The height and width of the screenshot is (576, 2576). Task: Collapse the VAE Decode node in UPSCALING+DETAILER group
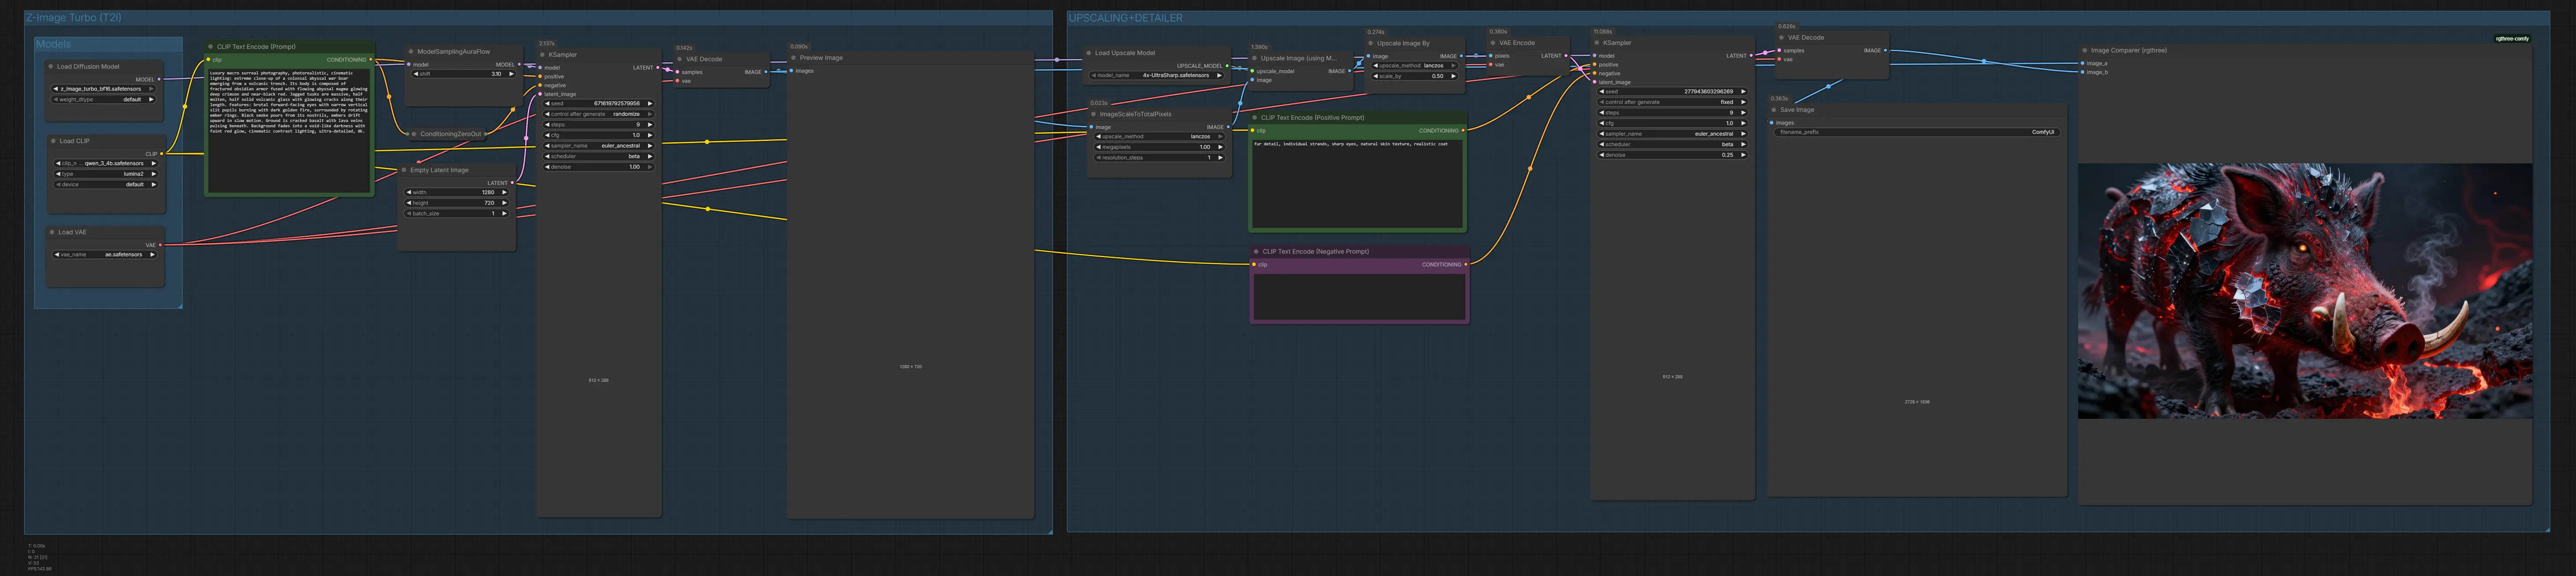(x=1781, y=38)
